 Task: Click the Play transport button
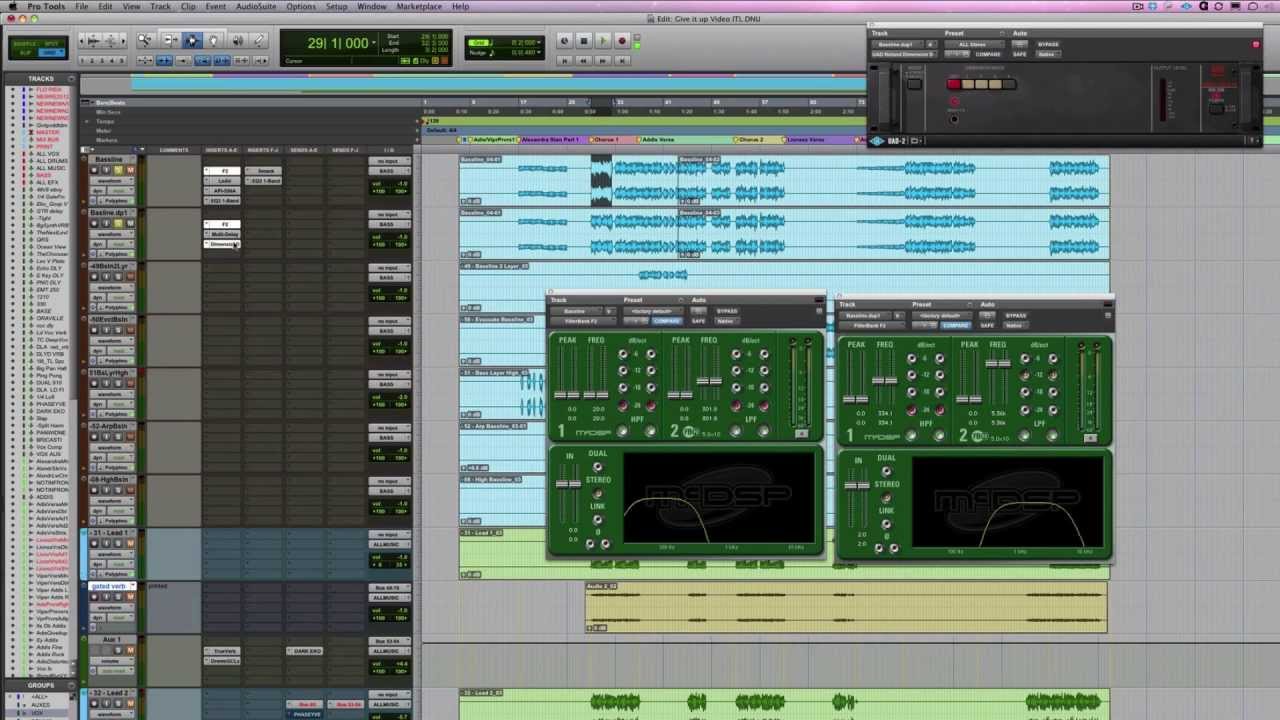(x=603, y=41)
